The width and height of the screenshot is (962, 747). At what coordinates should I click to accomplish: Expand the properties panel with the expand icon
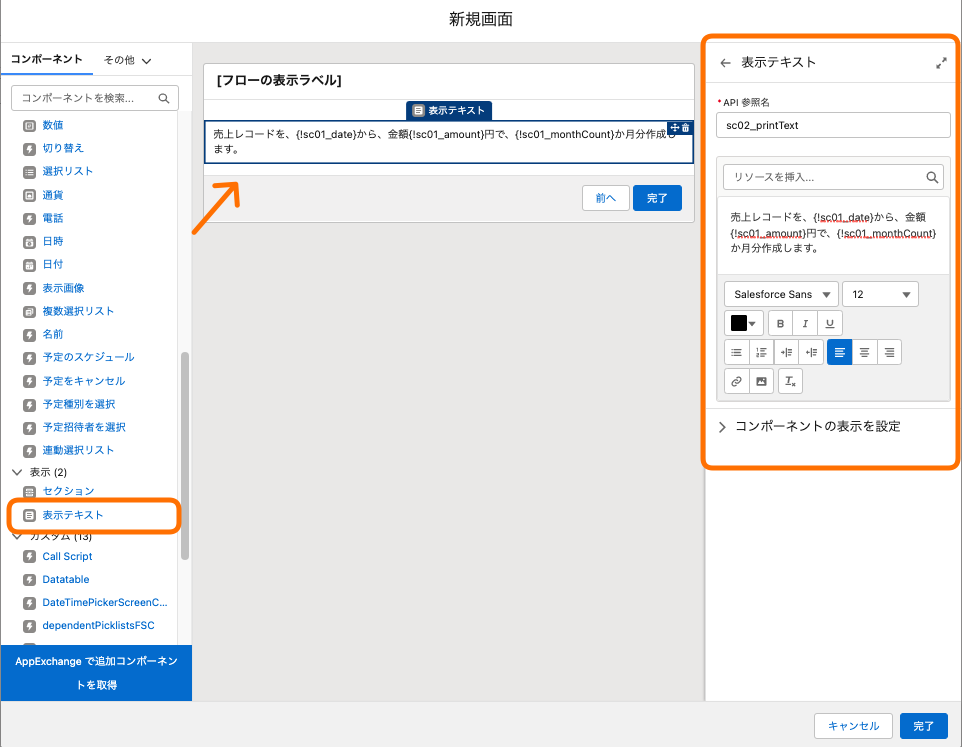pos(941,63)
